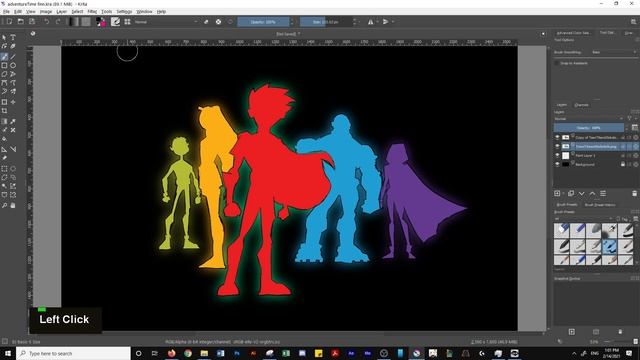Open foreground background color swatch
The height and width of the screenshot is (360, 640).
click(101, 22)
